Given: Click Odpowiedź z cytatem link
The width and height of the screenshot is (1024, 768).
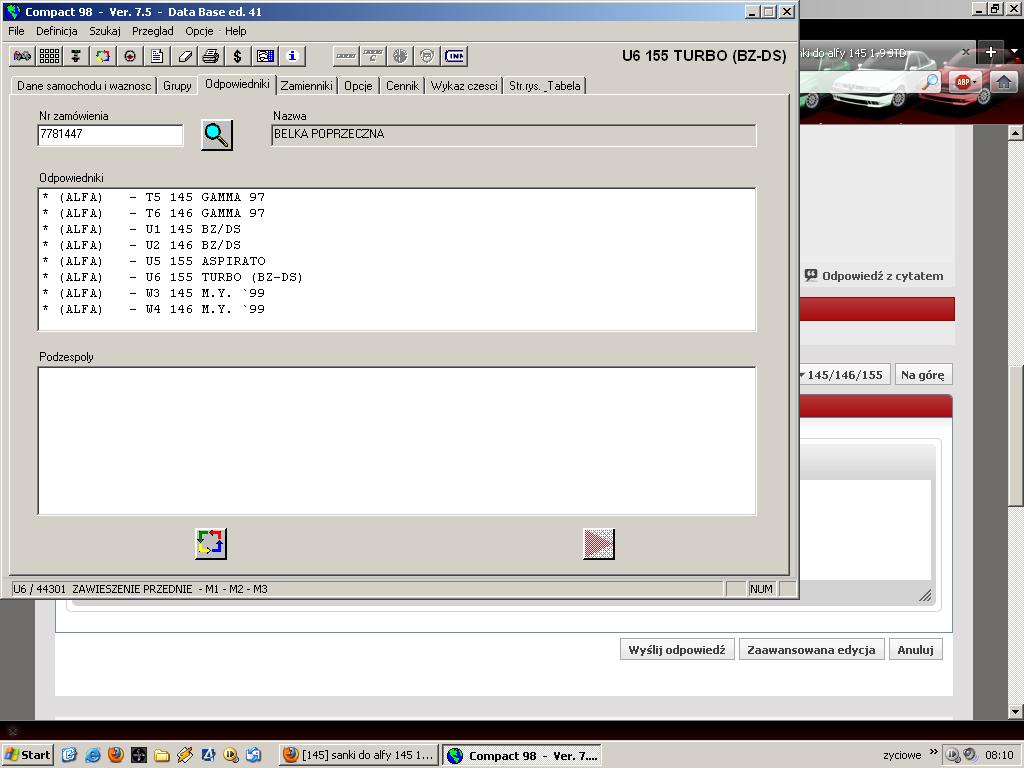Looking at the screenshot, I should [x=875, y=276].
